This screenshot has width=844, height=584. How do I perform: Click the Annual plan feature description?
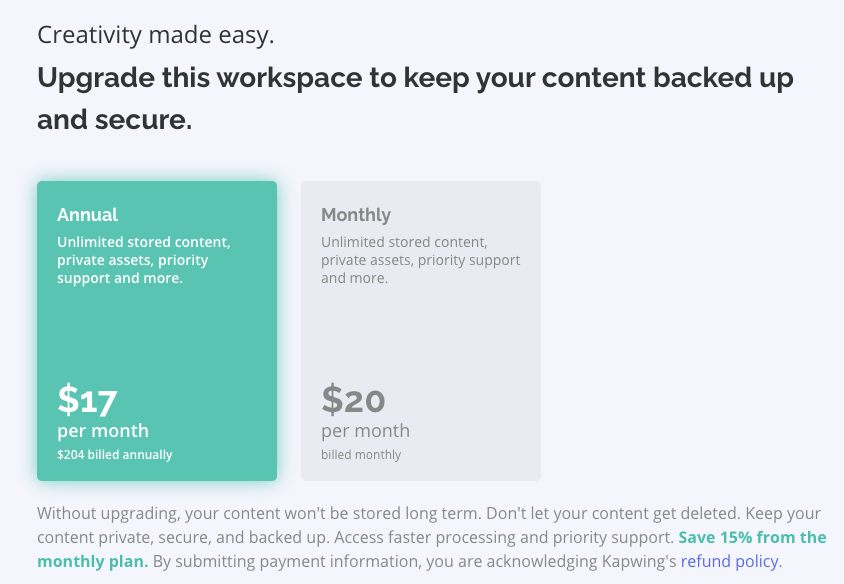click(144, 260)
